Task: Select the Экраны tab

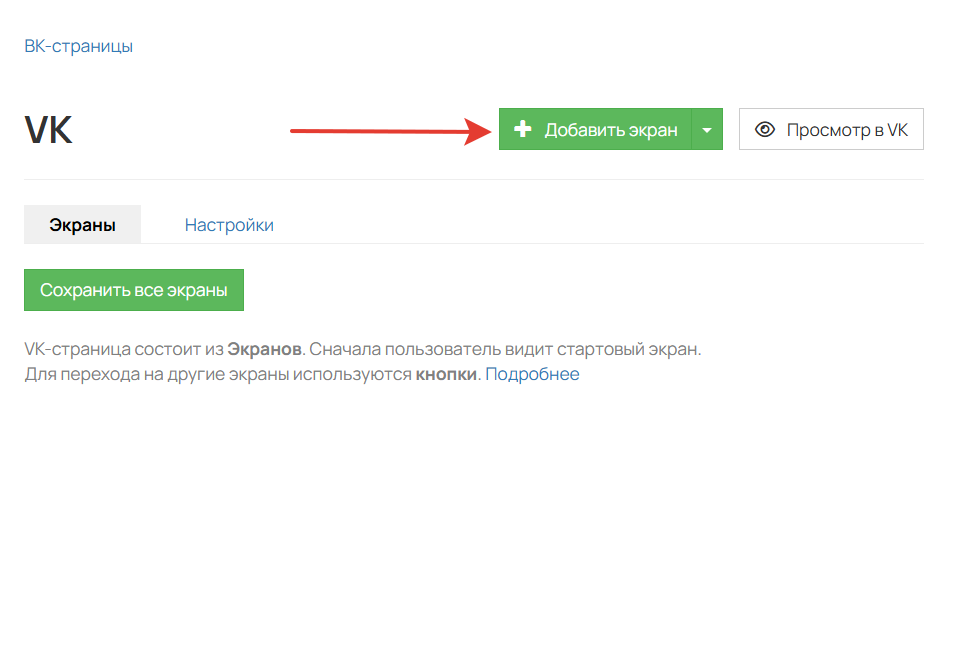Action: coord(82,225)
